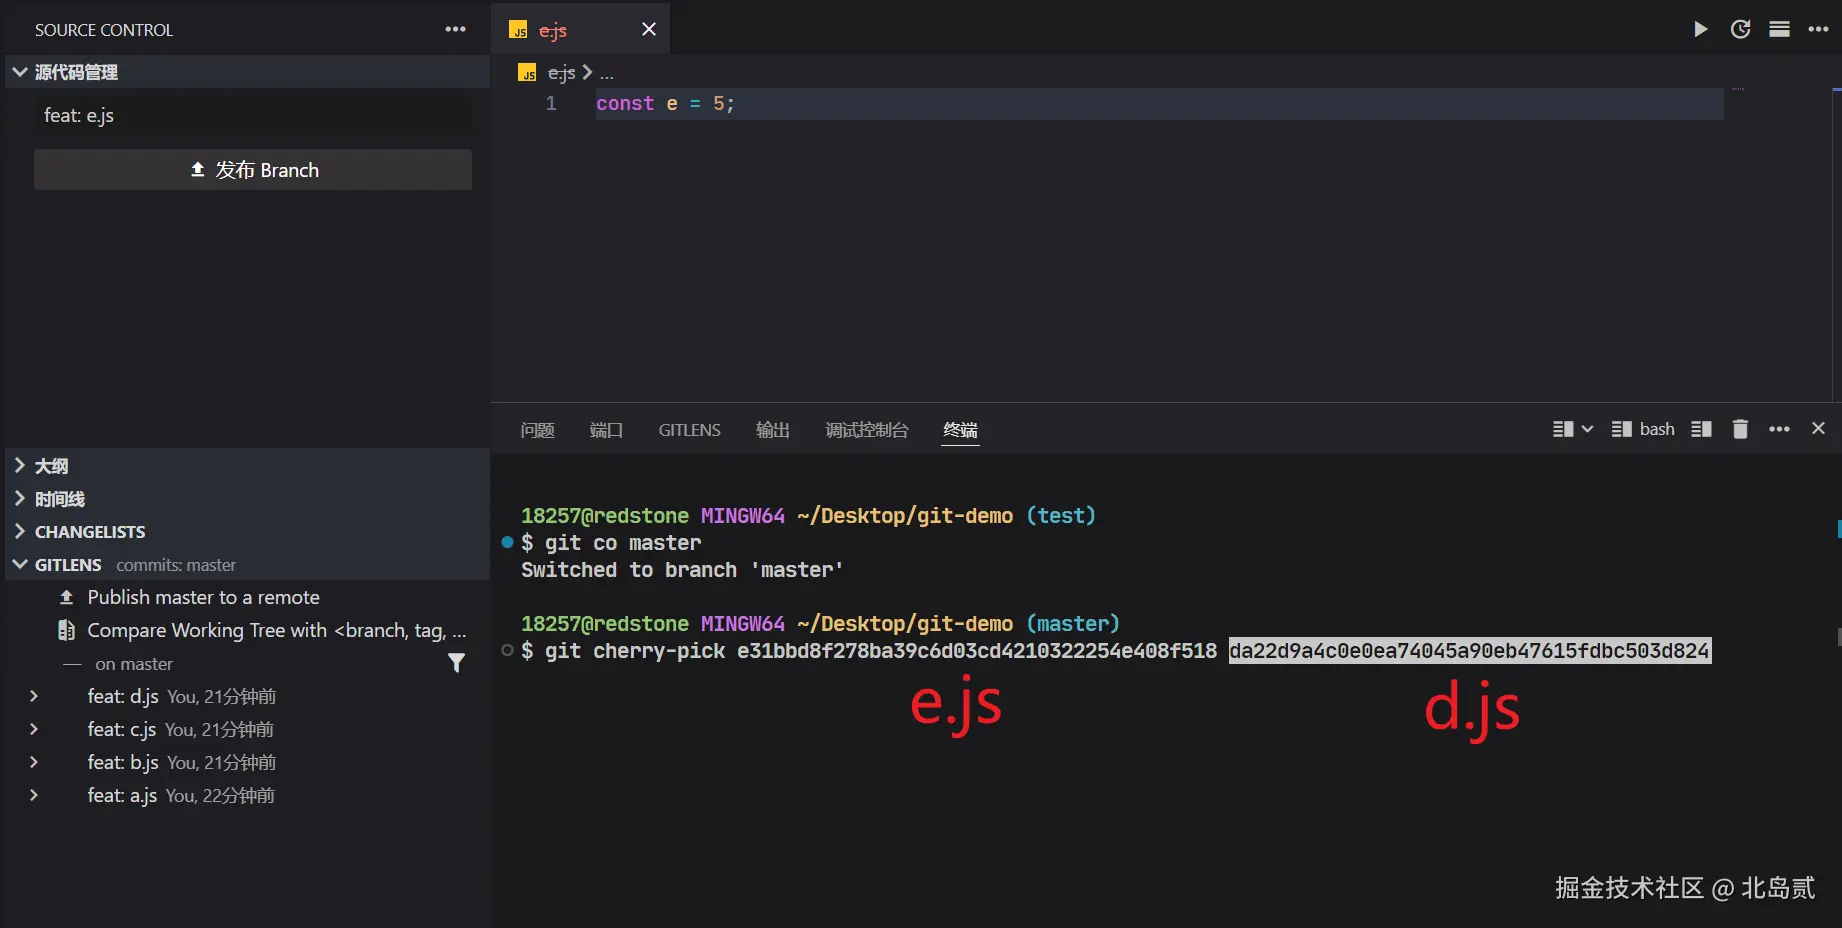
Task: Select the feat: b.js commit row
Action: point(248,762)
